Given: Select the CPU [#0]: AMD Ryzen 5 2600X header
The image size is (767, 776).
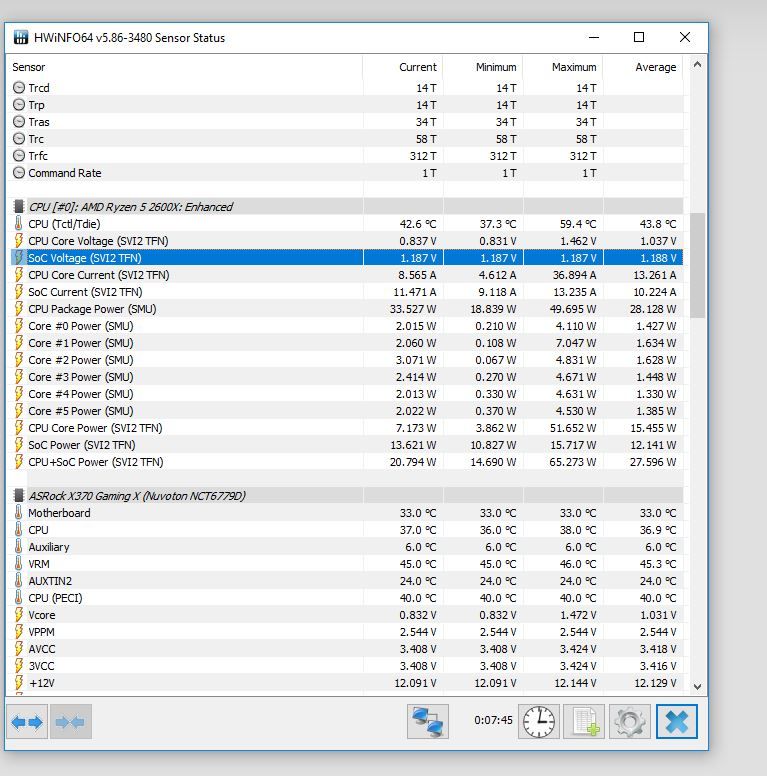Looking at the screenshot, I should (x=347, y=206).
